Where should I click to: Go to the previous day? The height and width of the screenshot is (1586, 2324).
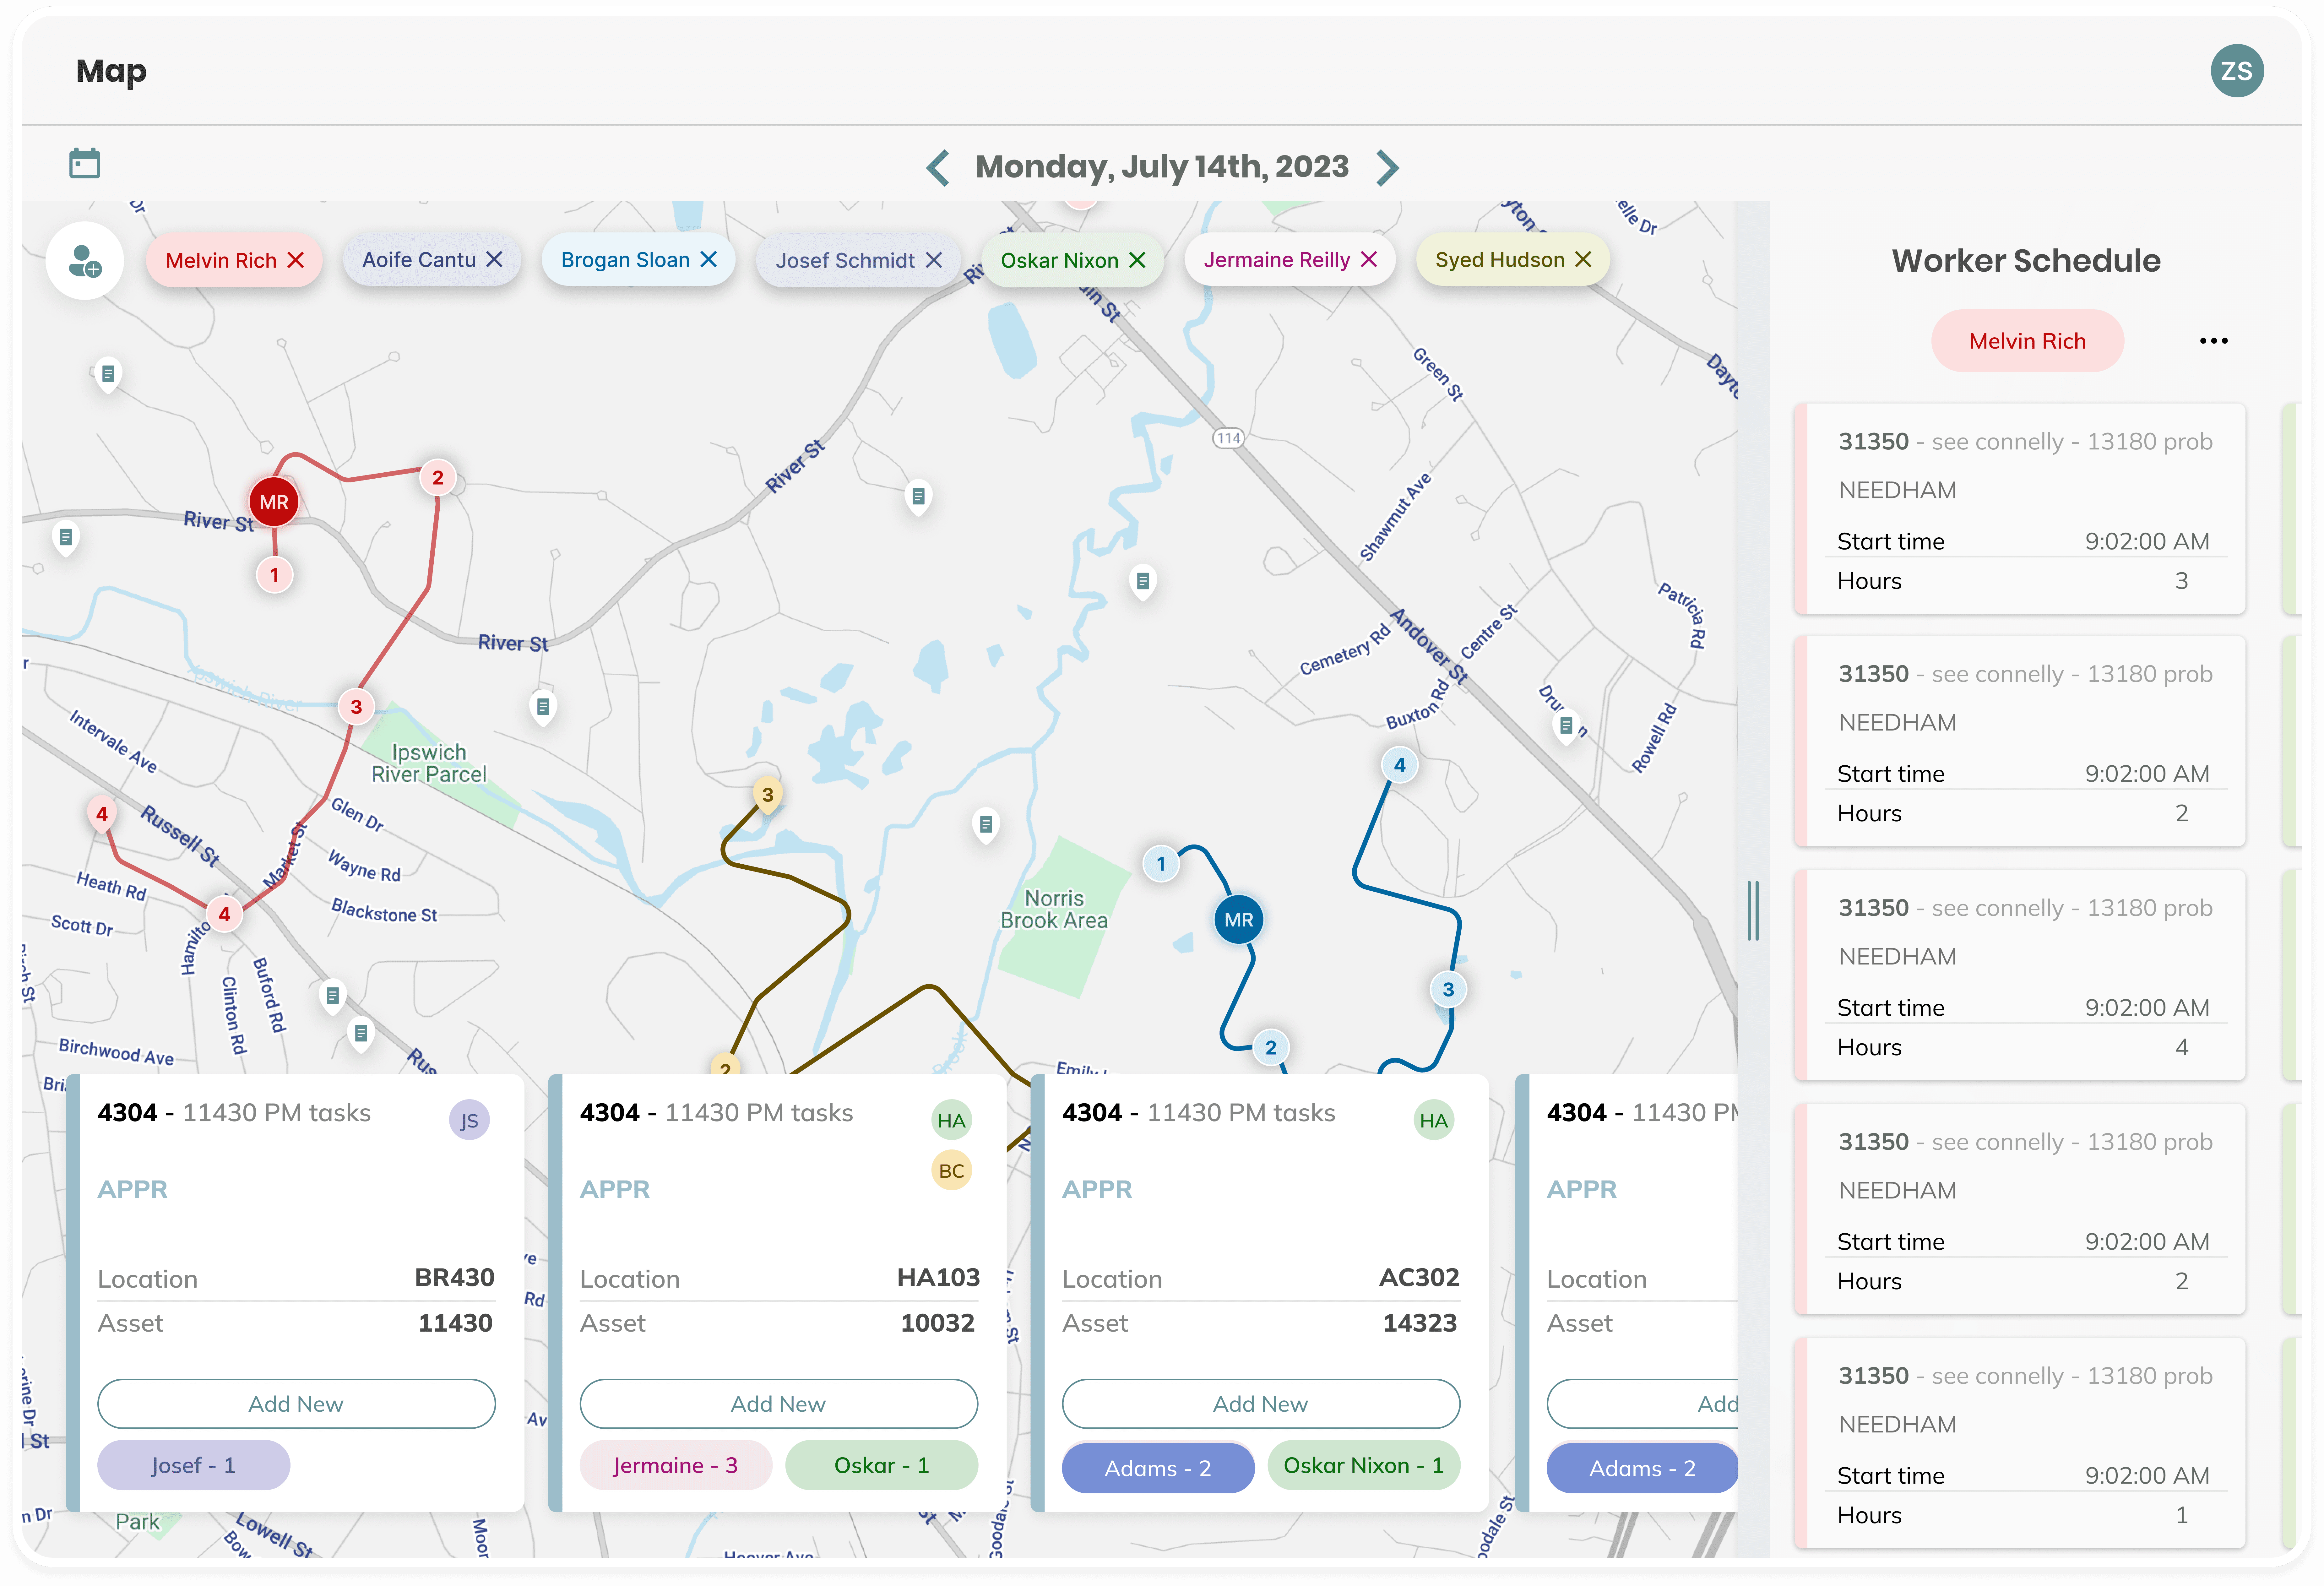[x=938, y=167]
